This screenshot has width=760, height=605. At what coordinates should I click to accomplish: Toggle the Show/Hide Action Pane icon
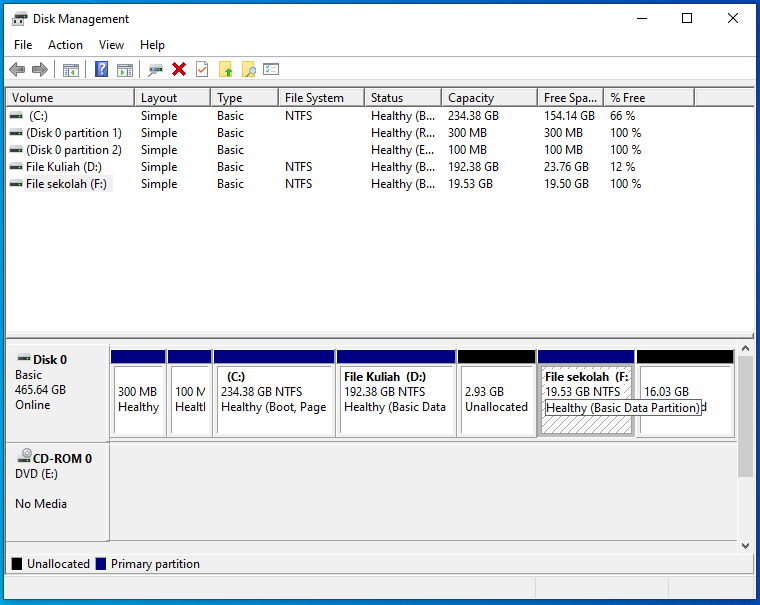pos(125,69)
